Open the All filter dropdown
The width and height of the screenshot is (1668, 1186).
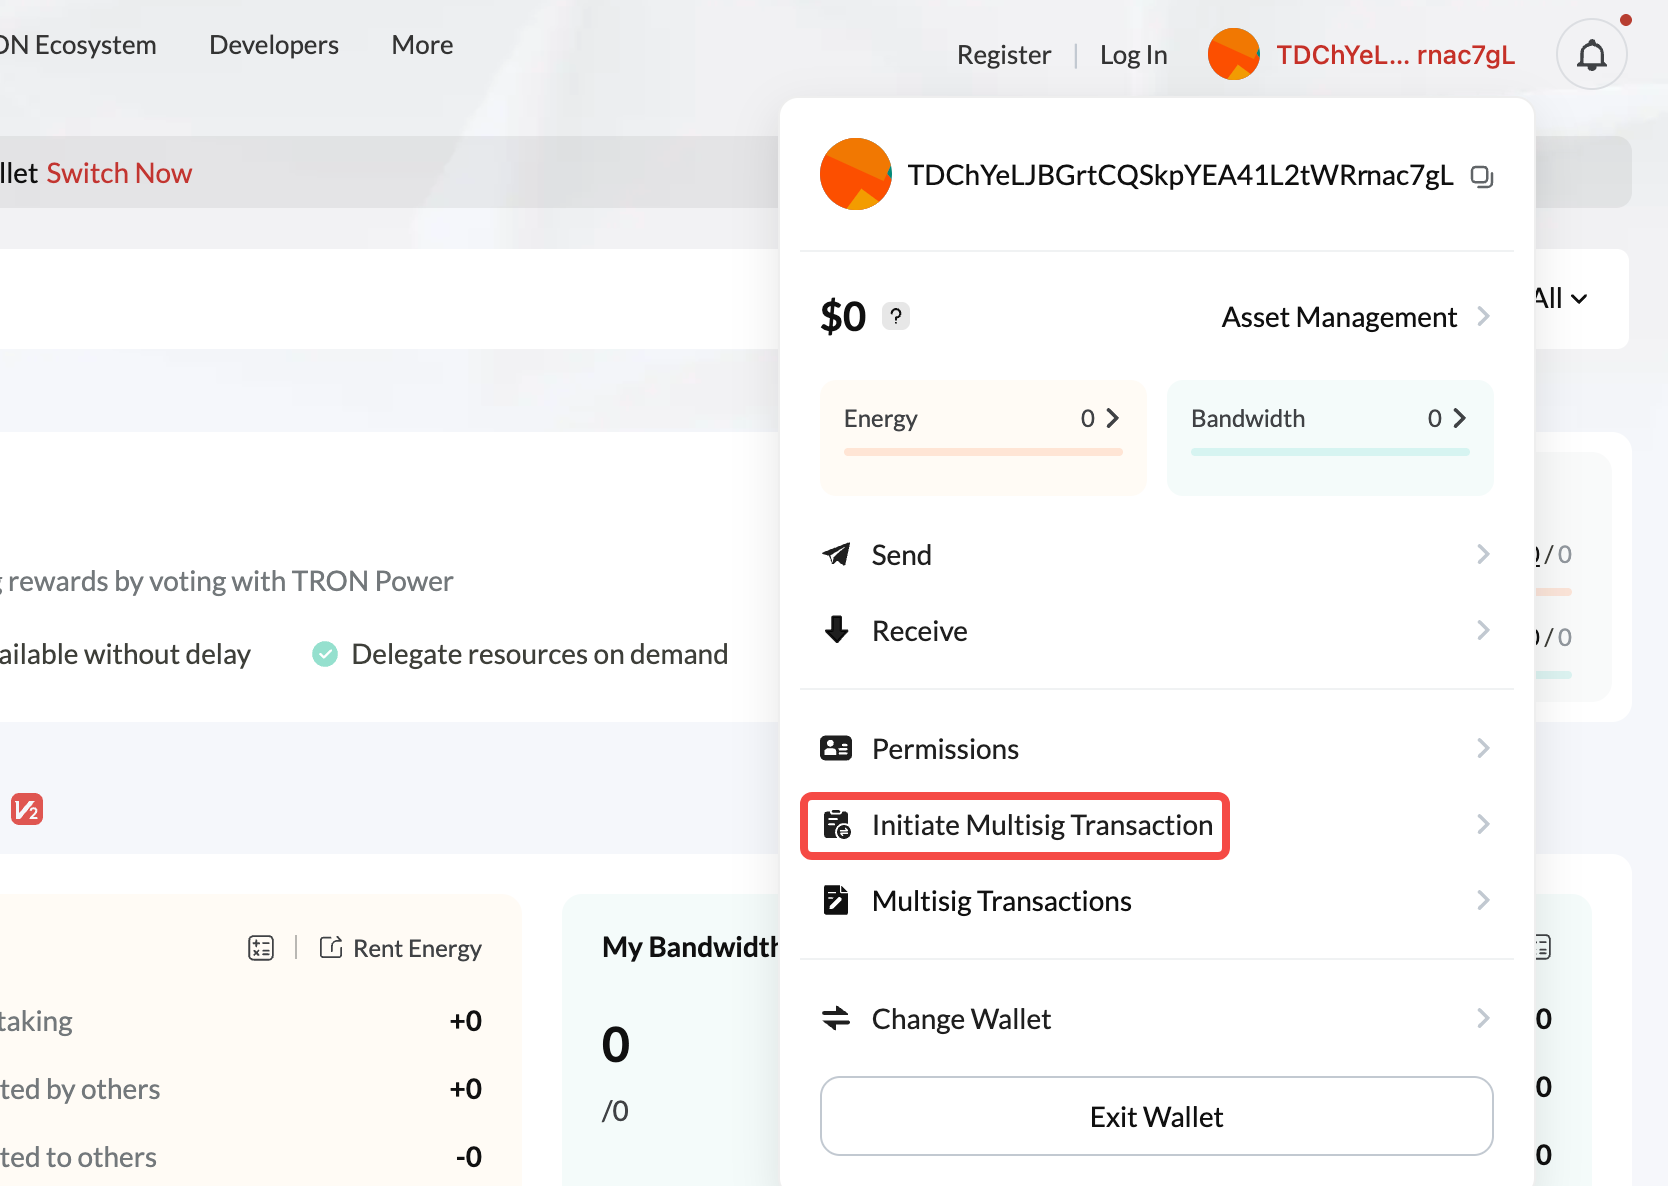(x=1557, y=298)
